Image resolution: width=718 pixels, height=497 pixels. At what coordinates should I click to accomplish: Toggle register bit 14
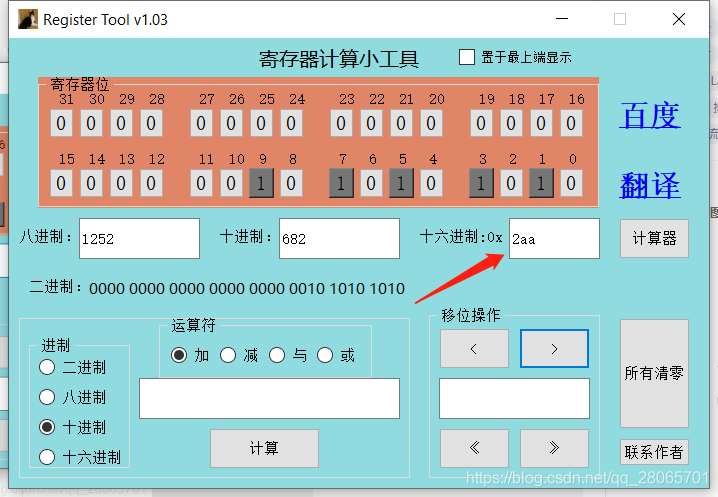(x=91, y=183)
